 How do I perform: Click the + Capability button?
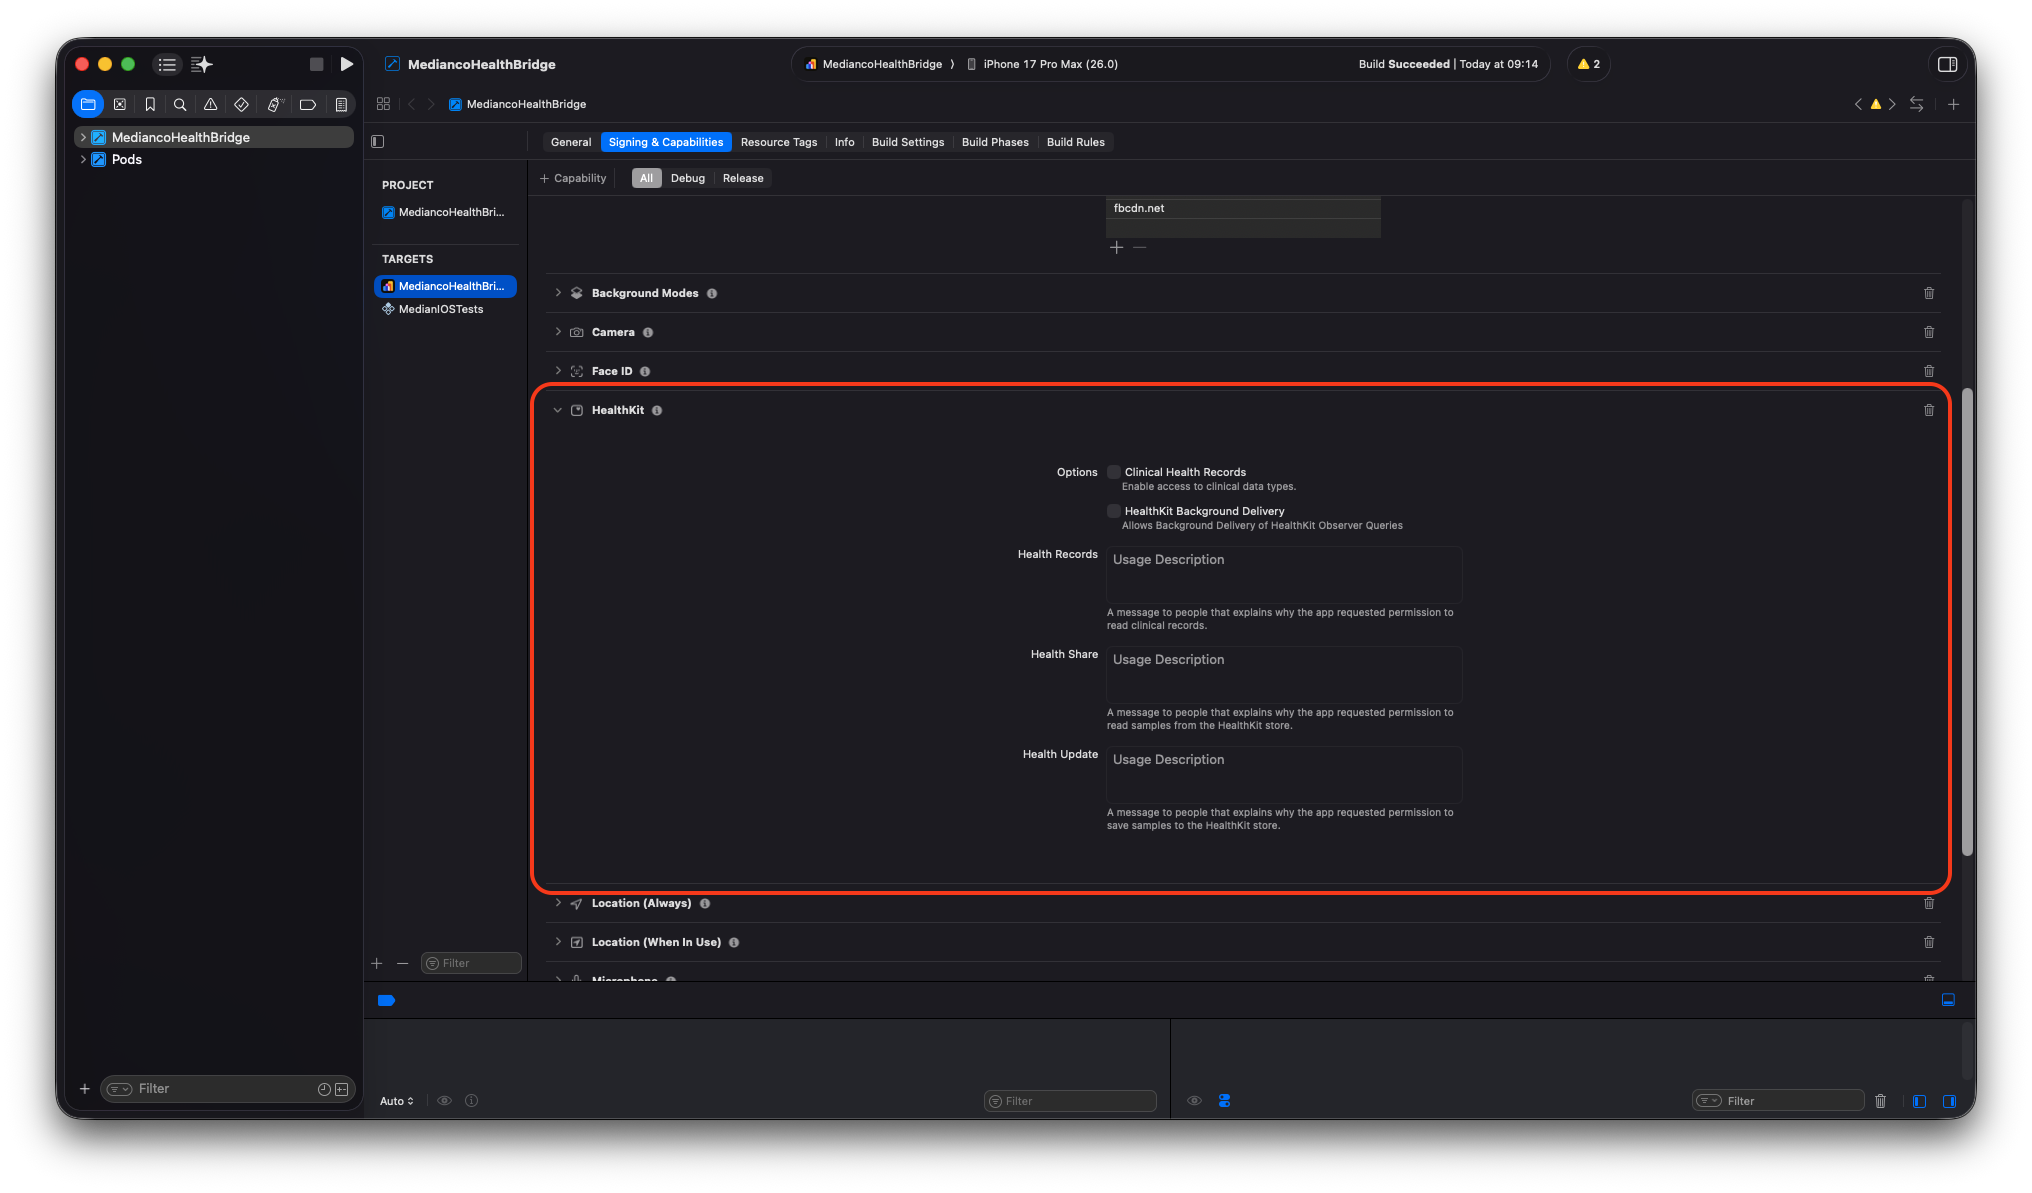coord(573,178)
